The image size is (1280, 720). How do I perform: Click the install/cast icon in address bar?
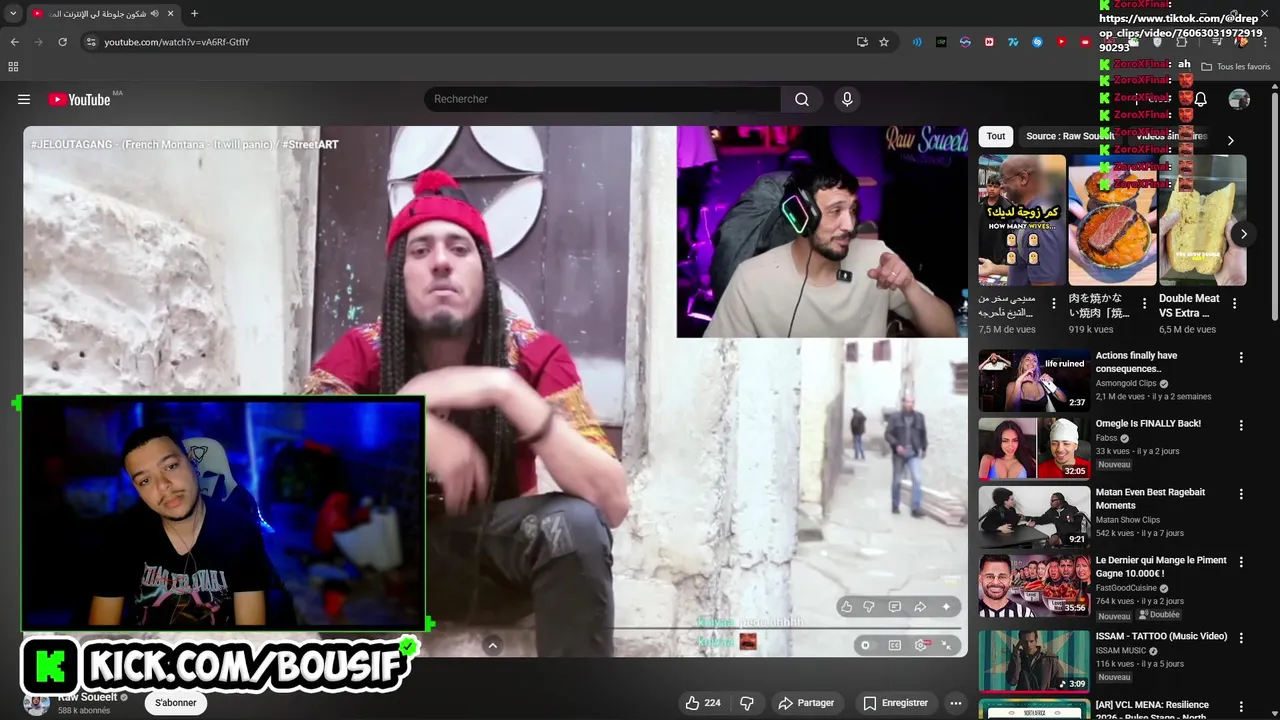click(x=862, y=42)
